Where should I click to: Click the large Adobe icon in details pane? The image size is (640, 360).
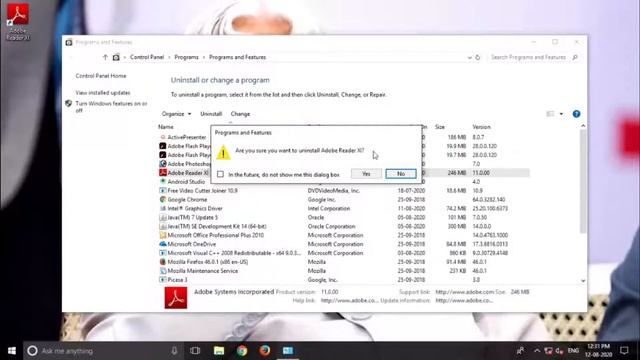[176, 298]
